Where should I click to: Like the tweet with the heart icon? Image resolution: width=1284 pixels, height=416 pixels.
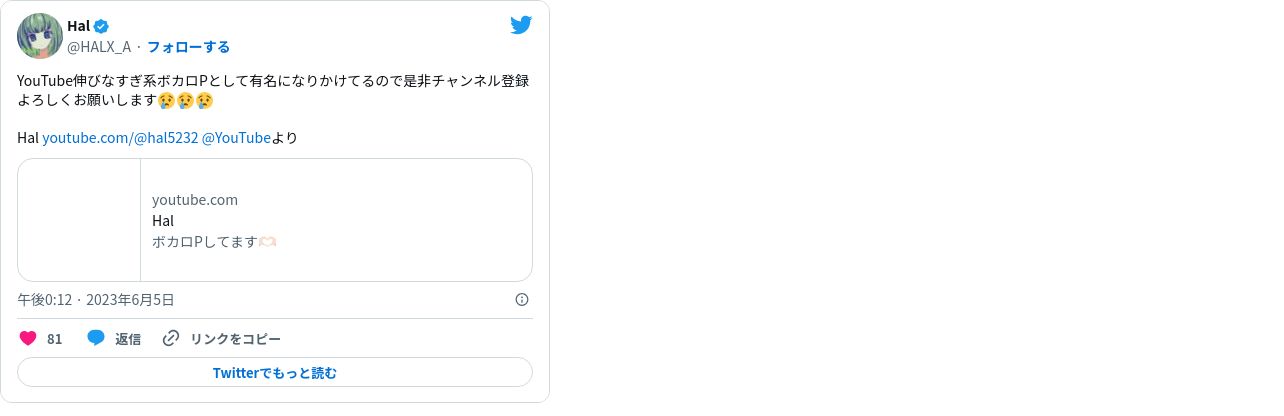(x=28, y=338)
